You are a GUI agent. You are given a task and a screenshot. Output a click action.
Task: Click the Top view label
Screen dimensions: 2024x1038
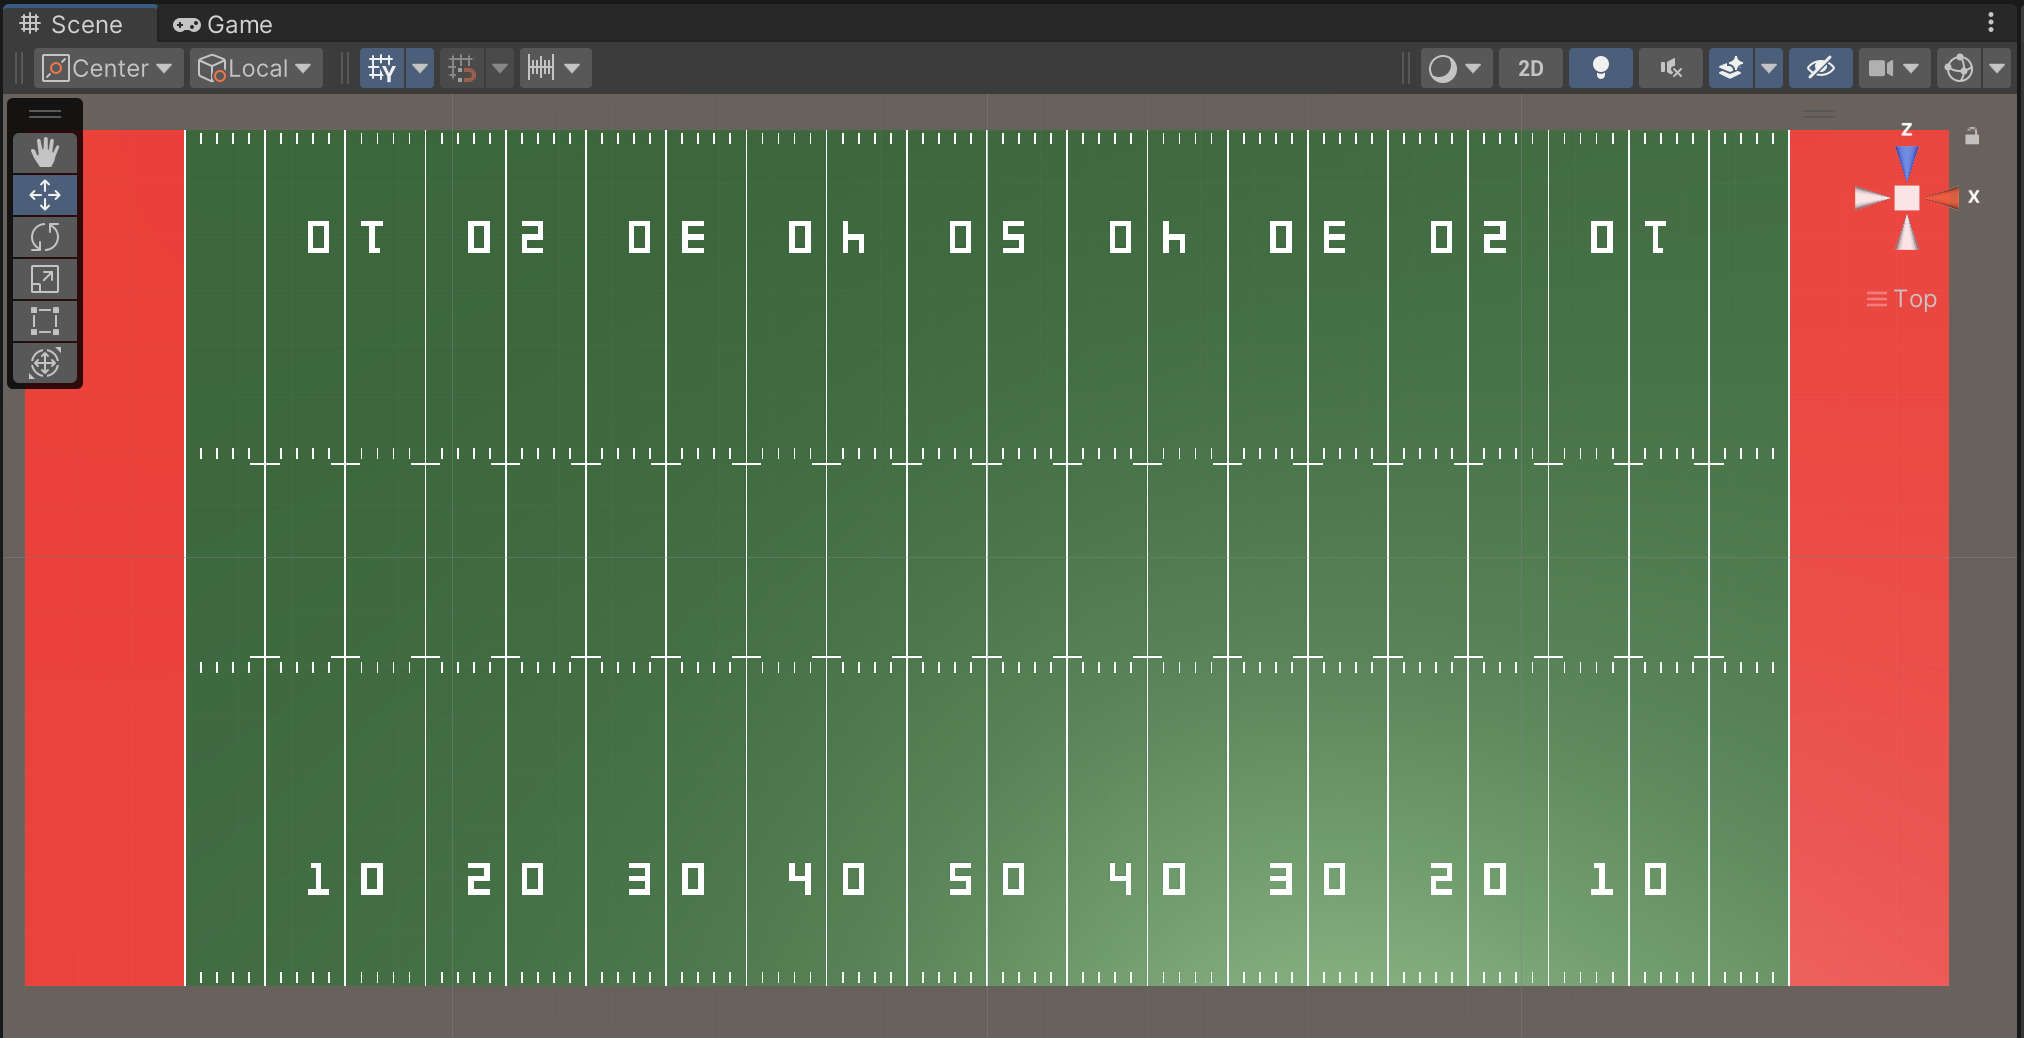pyautogui.click(x=1913, y=299)
